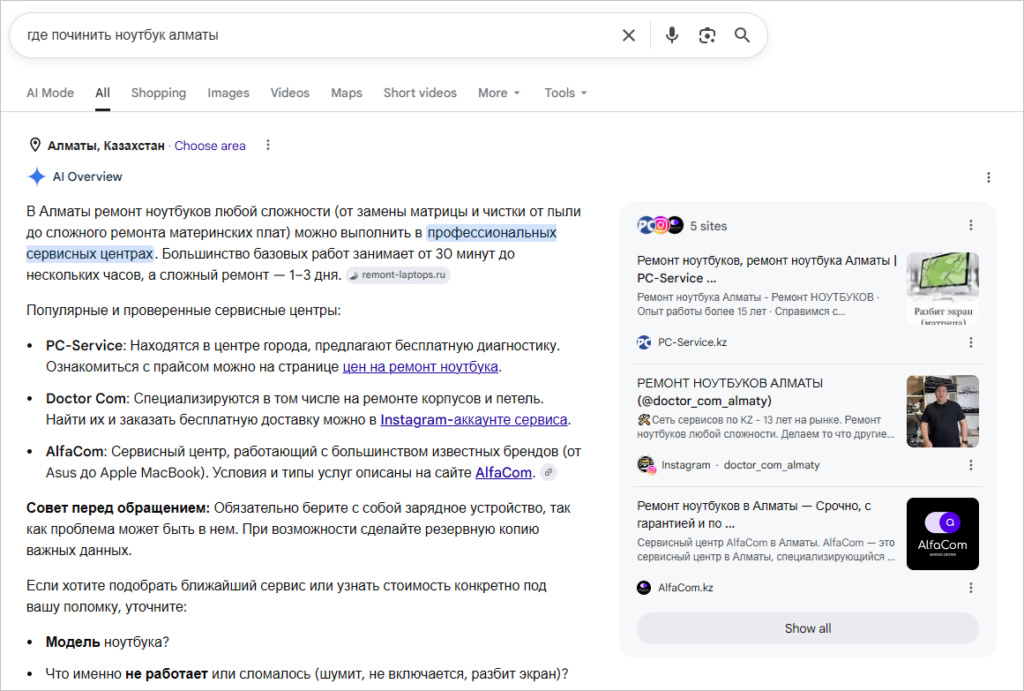1024x691 pixels.
Task: Click the Show all button
Action: coord(808,628)
